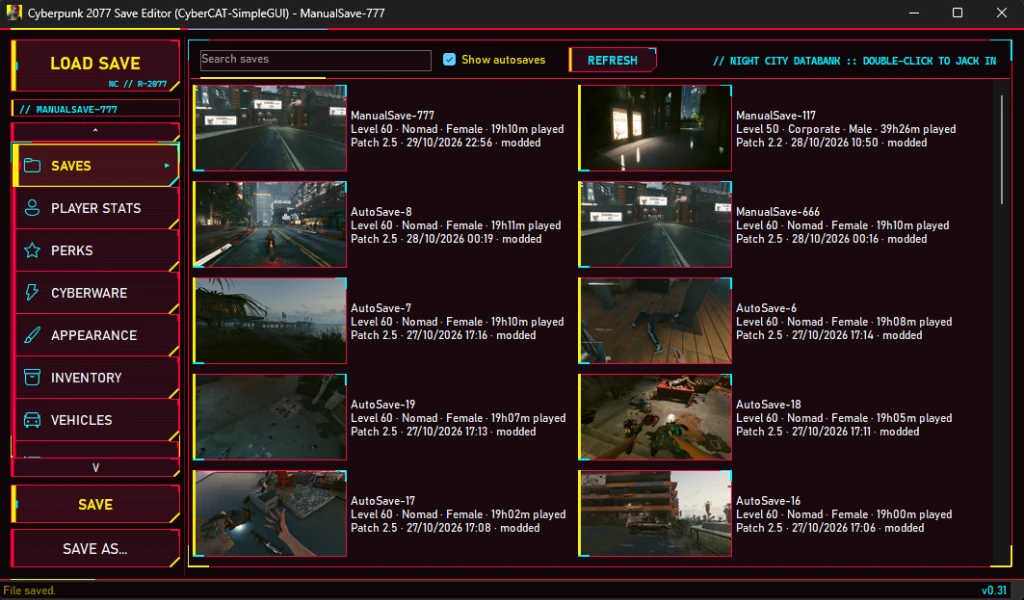Open the Appearance section
The height and width of the screenshot is (600, 1024).
click(x=95, y=335)
